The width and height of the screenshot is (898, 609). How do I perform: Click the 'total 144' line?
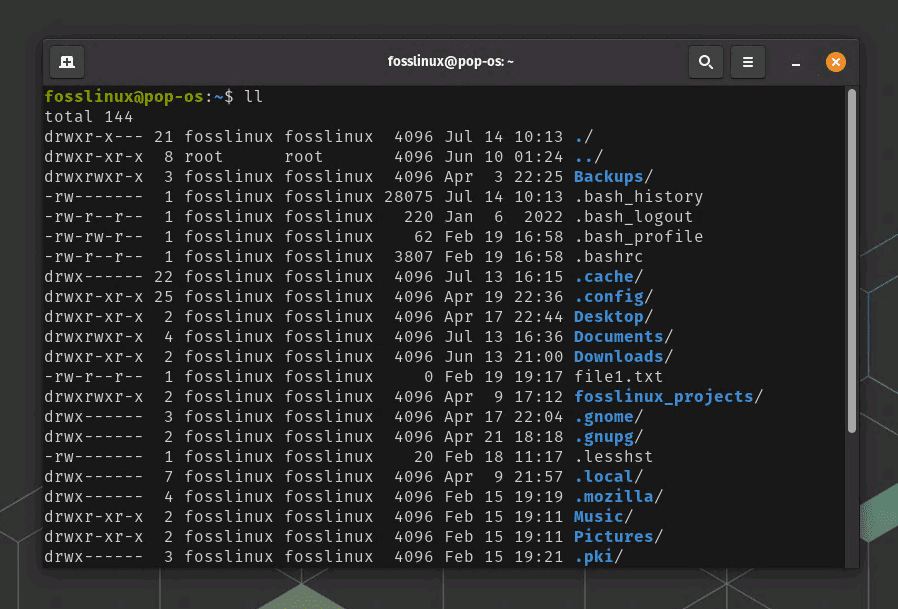(89, 117)
